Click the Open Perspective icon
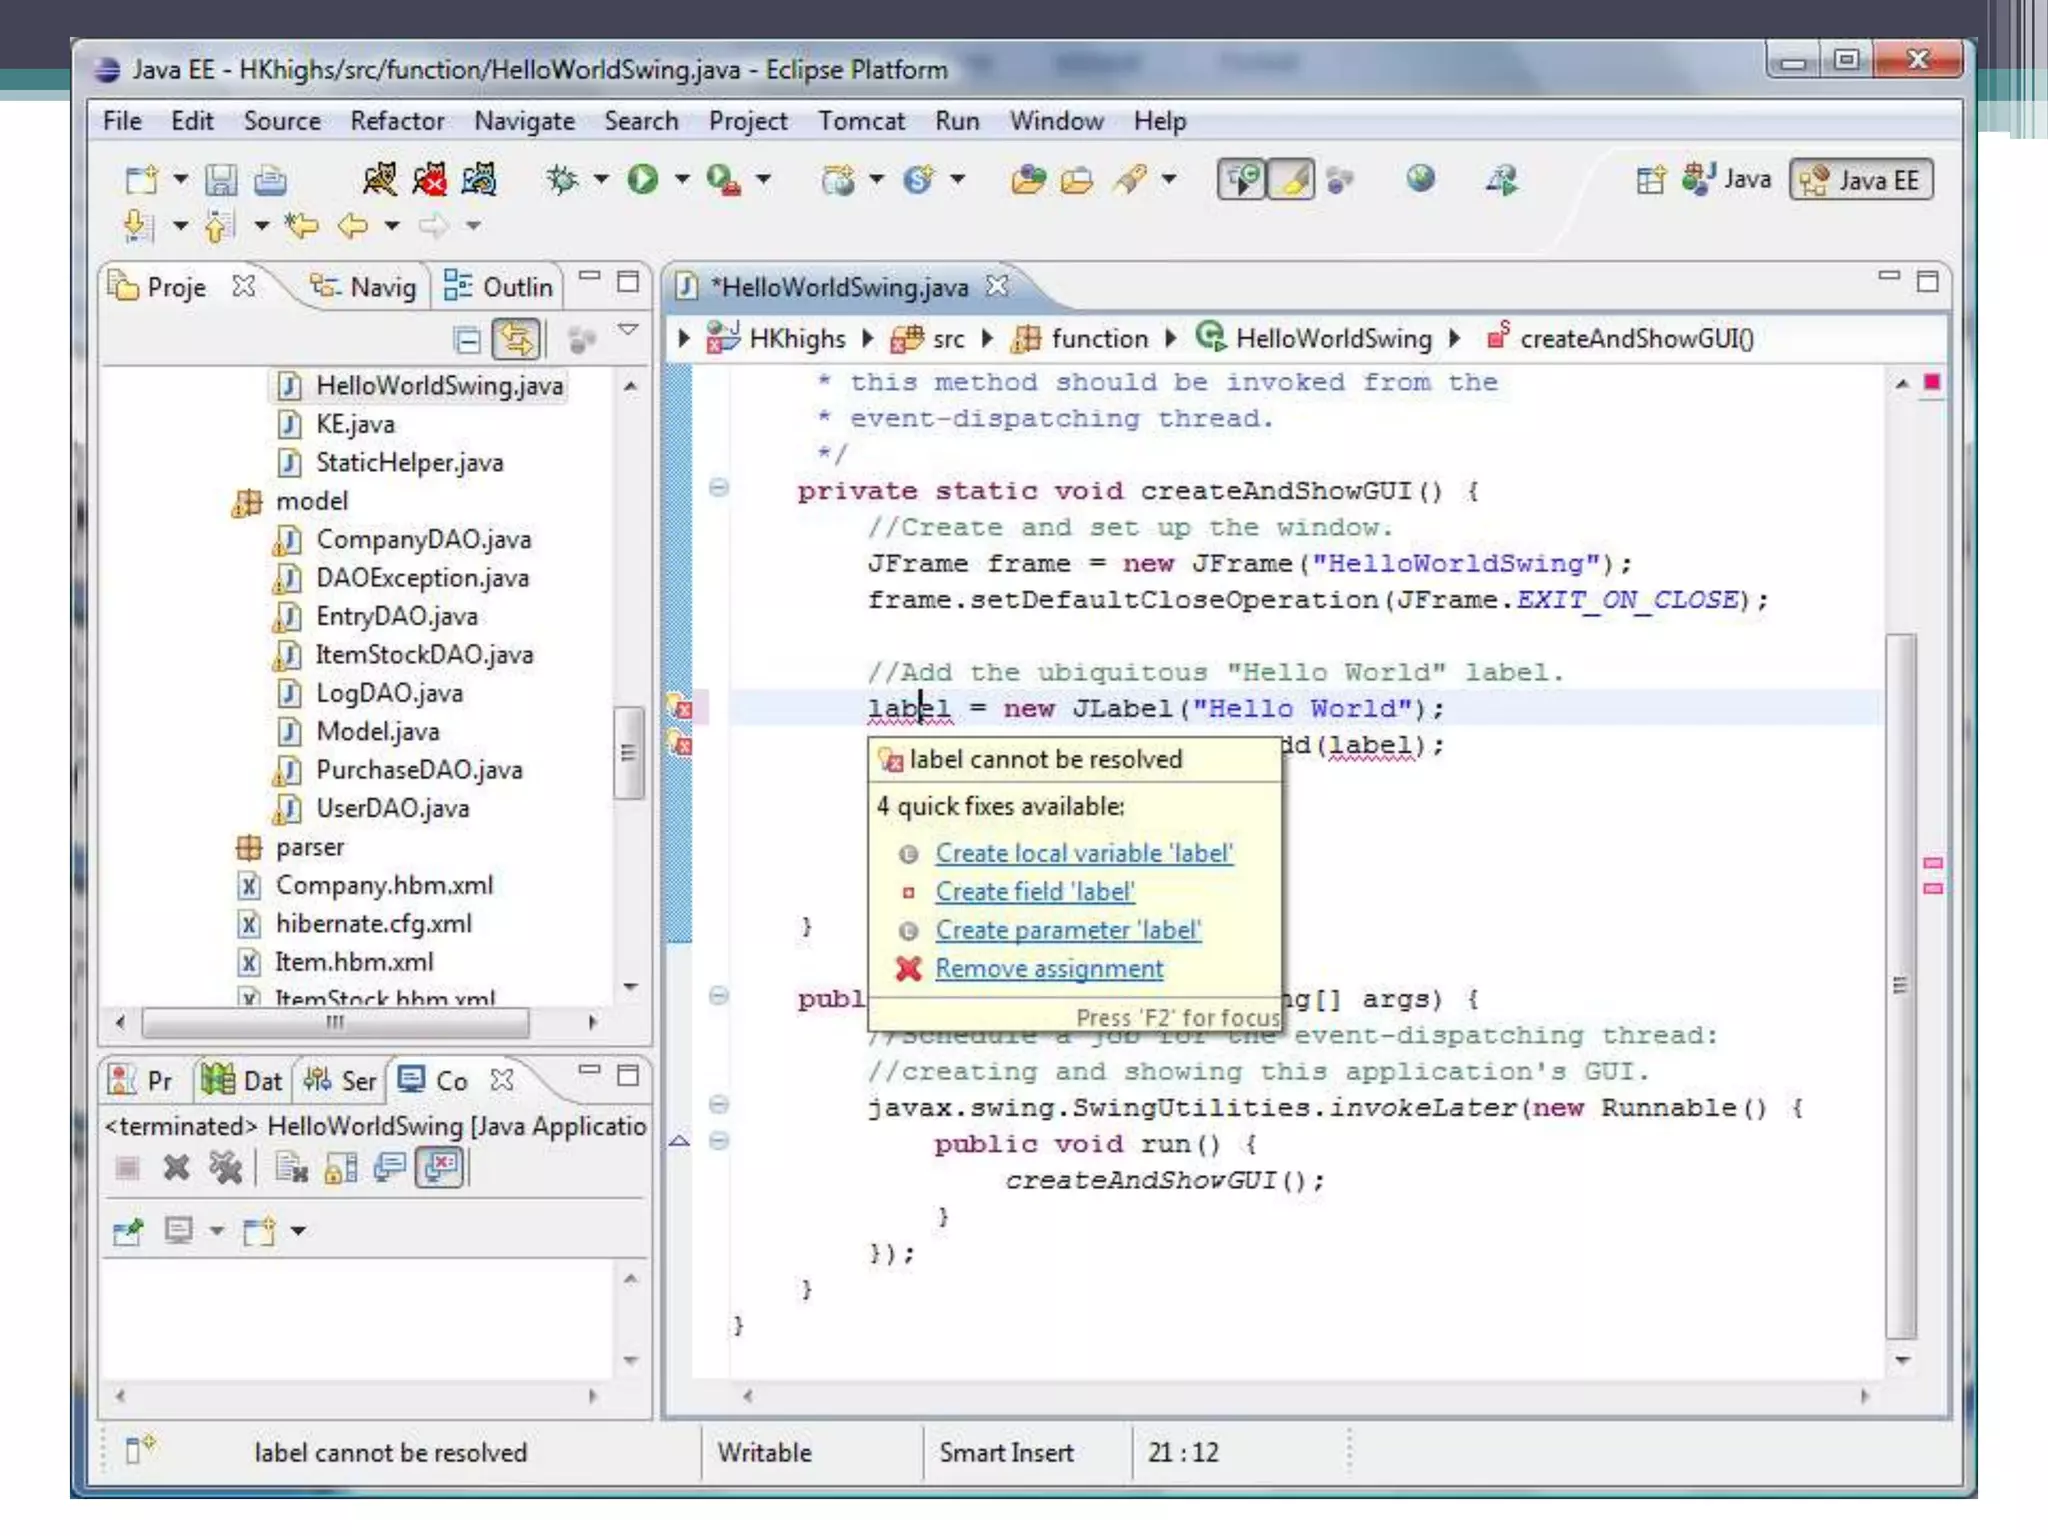 (x=1650, y=180)
